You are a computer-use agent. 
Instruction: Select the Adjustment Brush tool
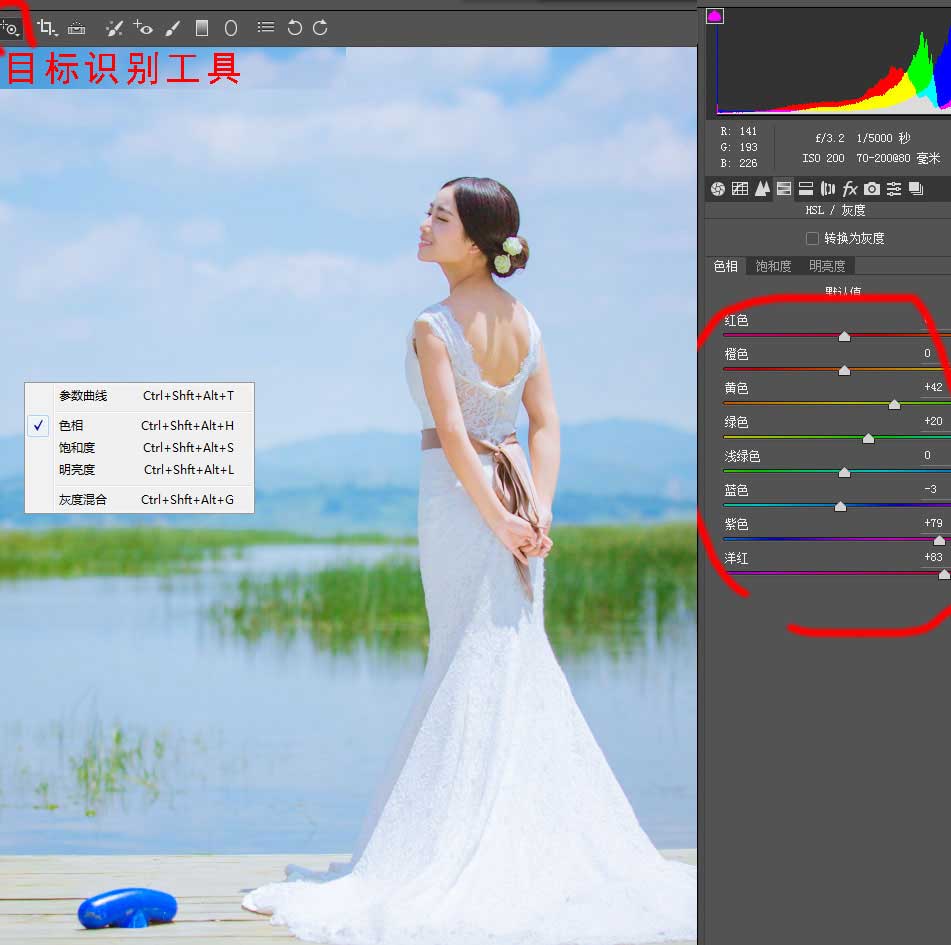coord(172,28)
